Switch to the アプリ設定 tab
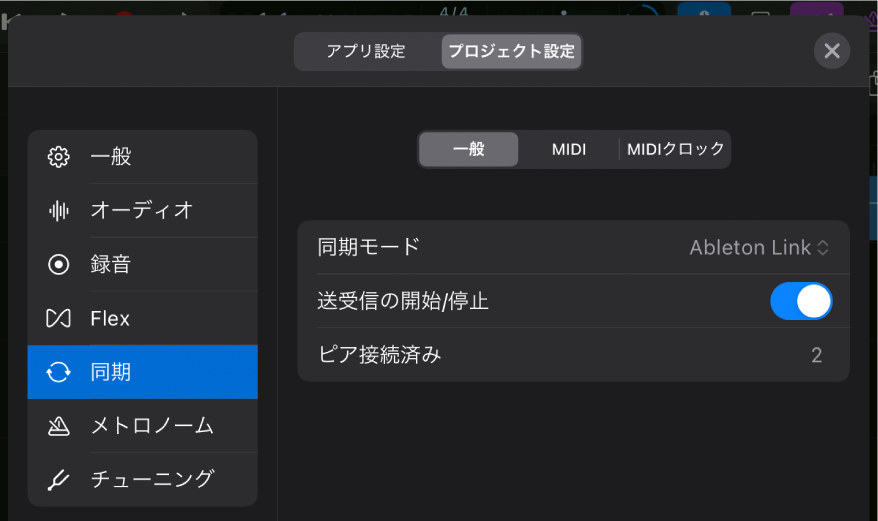The width and height of the screenshot is (878, 521). [x=366, y=51]
